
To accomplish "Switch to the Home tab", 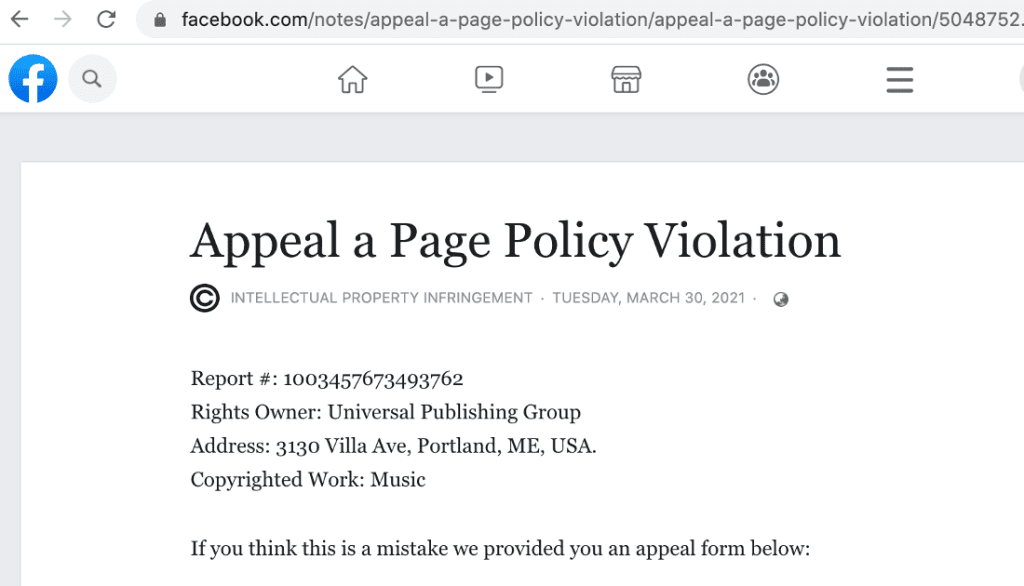I will [x=352, y=79].
